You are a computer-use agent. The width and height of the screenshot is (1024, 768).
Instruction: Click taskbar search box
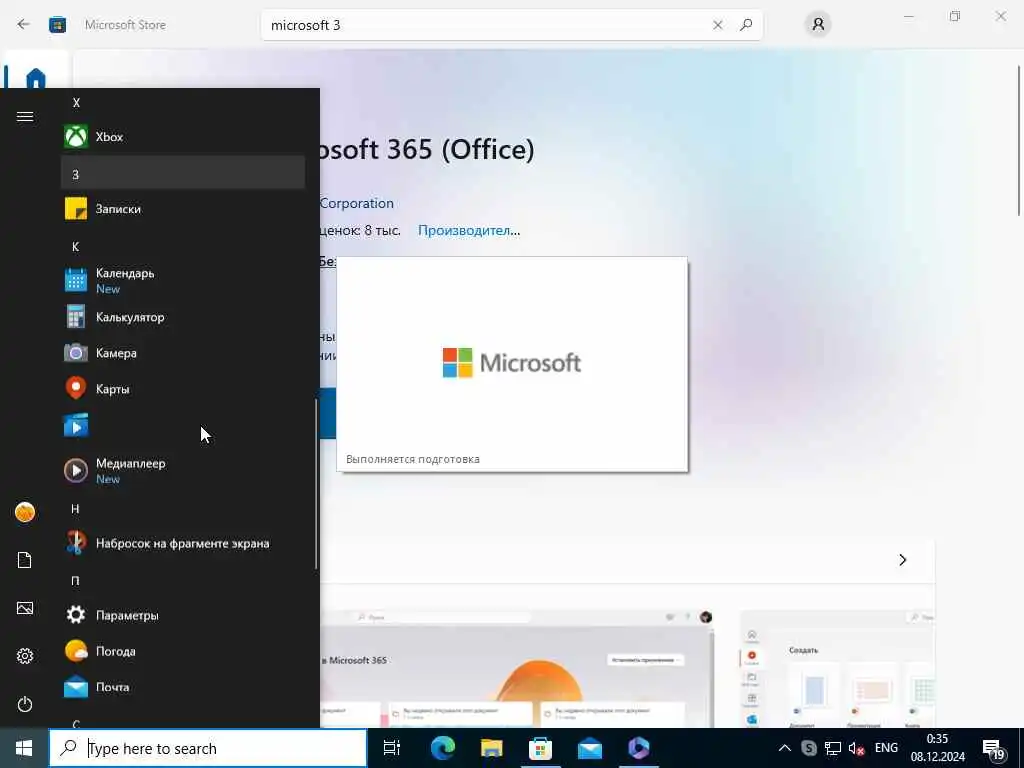tap(208, 748)
